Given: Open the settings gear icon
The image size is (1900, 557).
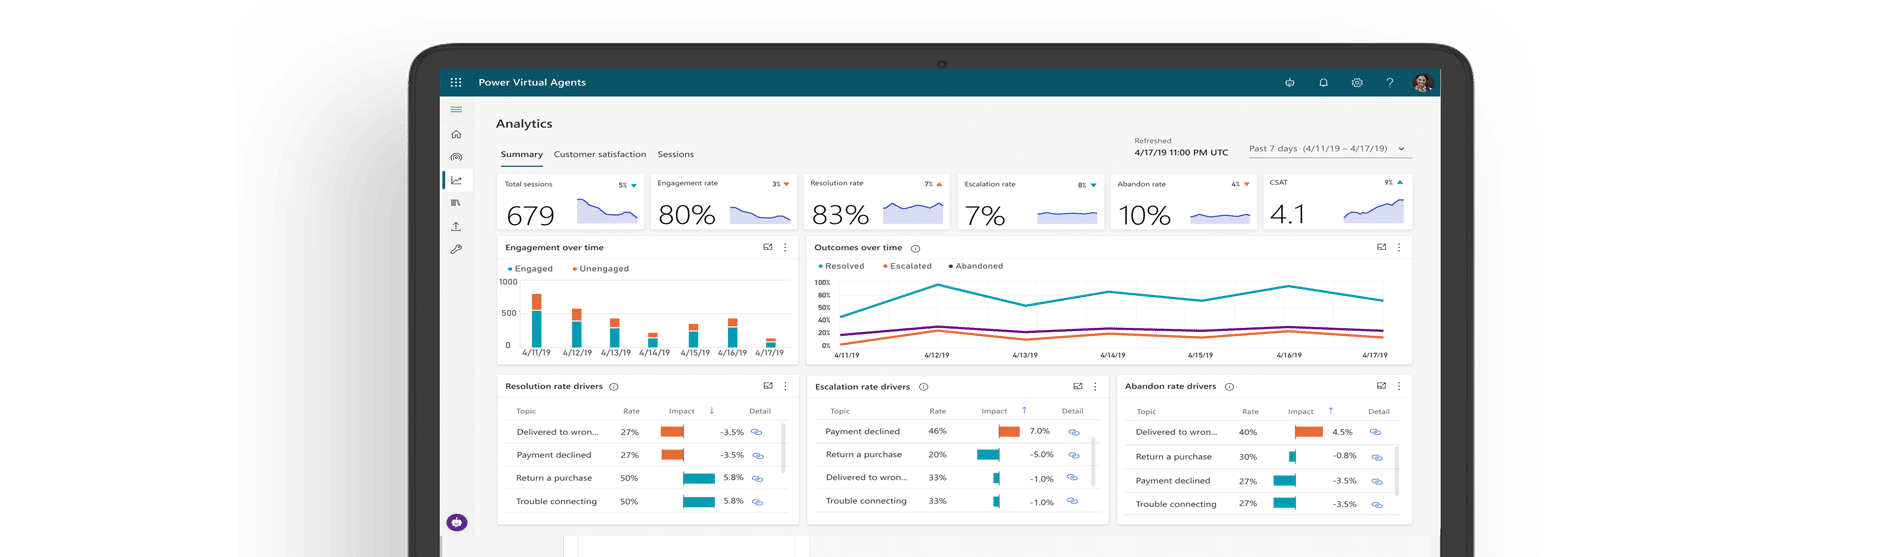Looking at the screenshot, I should [x=1357, y=83].
